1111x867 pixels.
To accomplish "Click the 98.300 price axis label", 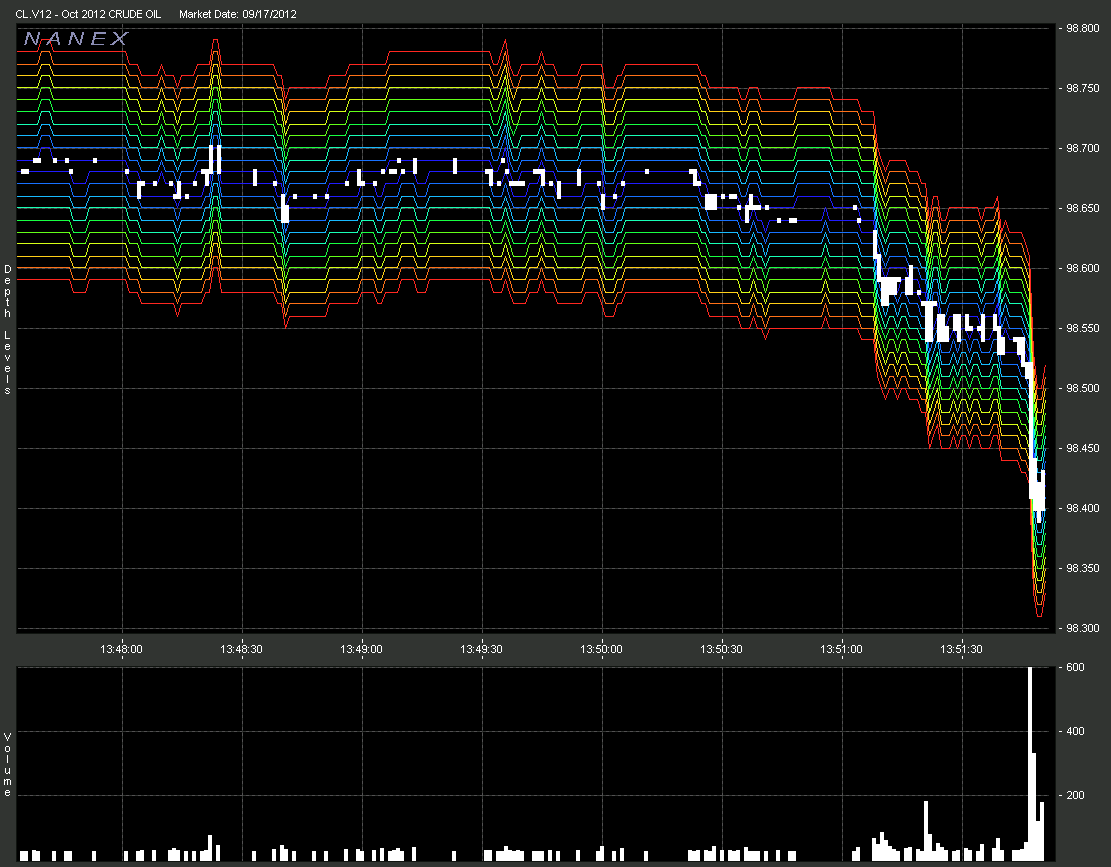I will [x=1083, y=628].
